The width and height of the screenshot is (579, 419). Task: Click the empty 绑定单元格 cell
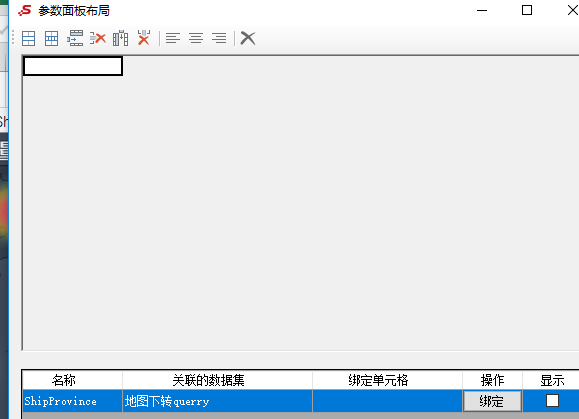387,401
